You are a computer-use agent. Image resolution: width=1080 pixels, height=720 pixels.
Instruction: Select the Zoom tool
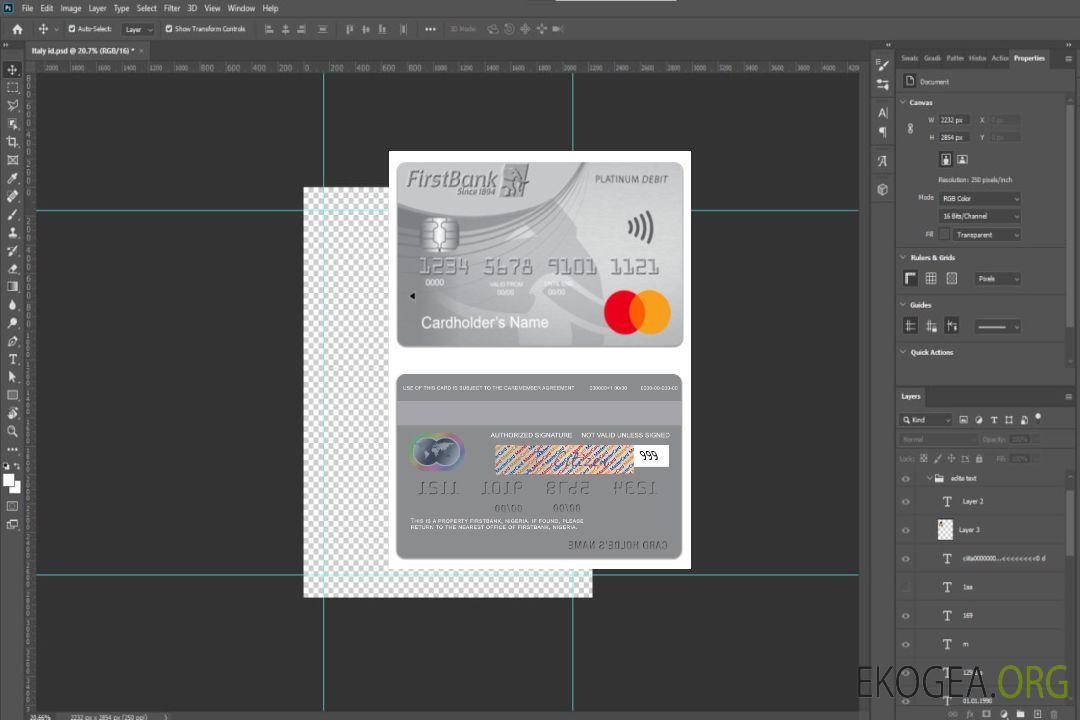[x=12, y=431]
